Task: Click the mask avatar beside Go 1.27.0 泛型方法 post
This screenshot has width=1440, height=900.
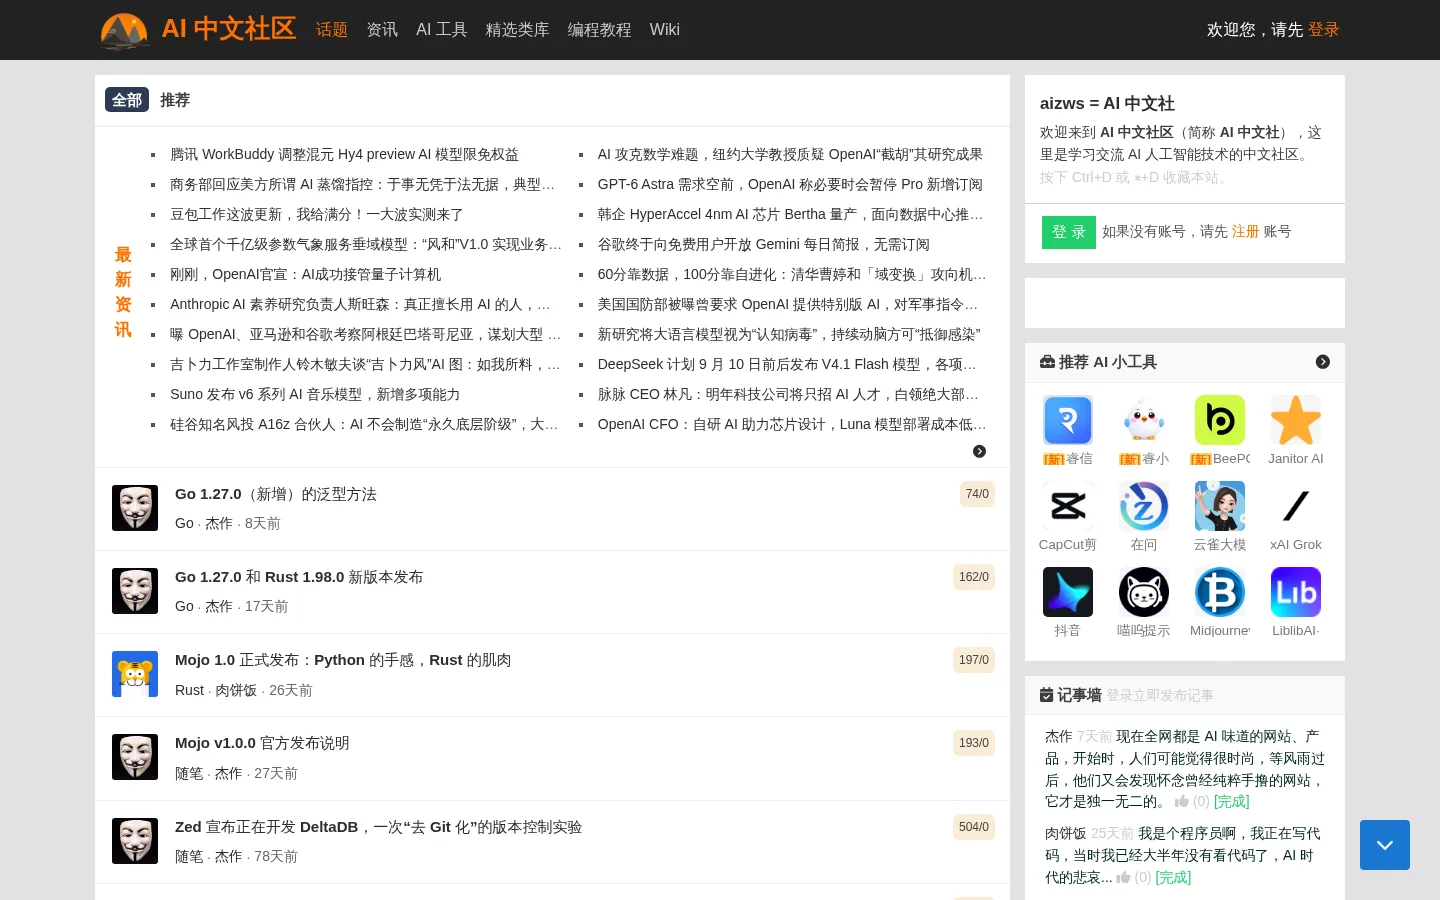Action: [135, 508]
